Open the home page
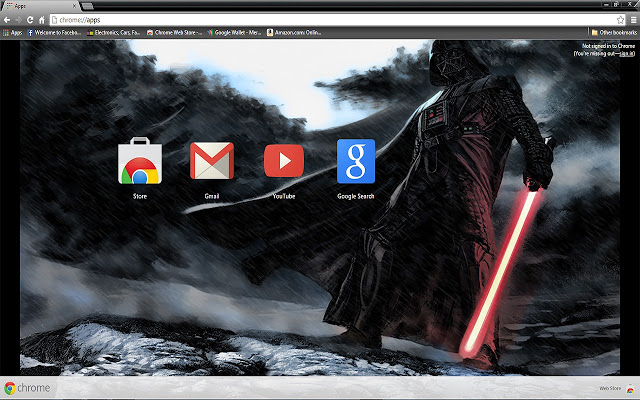The height and width of the screenshot is (400, 640). [42, 20]
